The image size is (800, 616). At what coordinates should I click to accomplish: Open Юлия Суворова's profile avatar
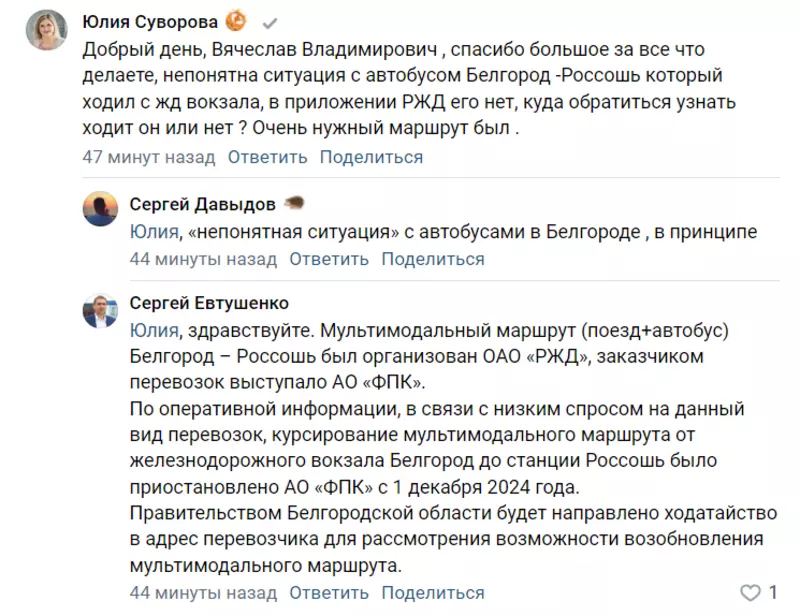[46, 30]
